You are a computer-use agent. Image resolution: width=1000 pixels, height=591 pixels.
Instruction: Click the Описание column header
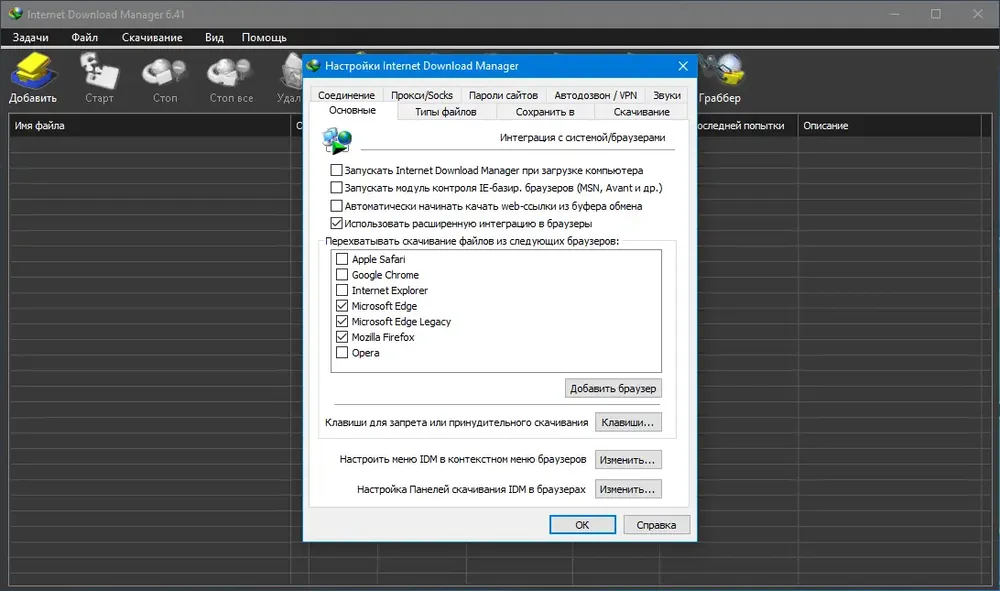pyautogui.click(x=890, y=126)
